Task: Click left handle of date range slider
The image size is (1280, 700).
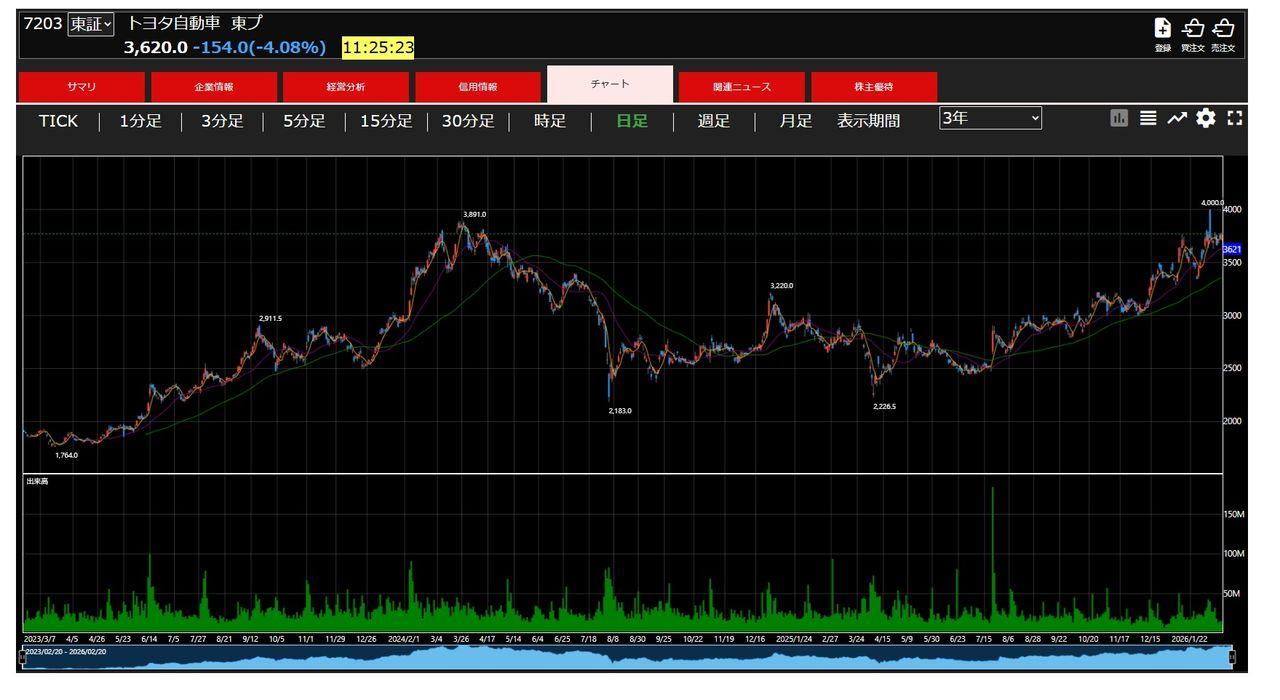Action: click(x=23, y=657)
